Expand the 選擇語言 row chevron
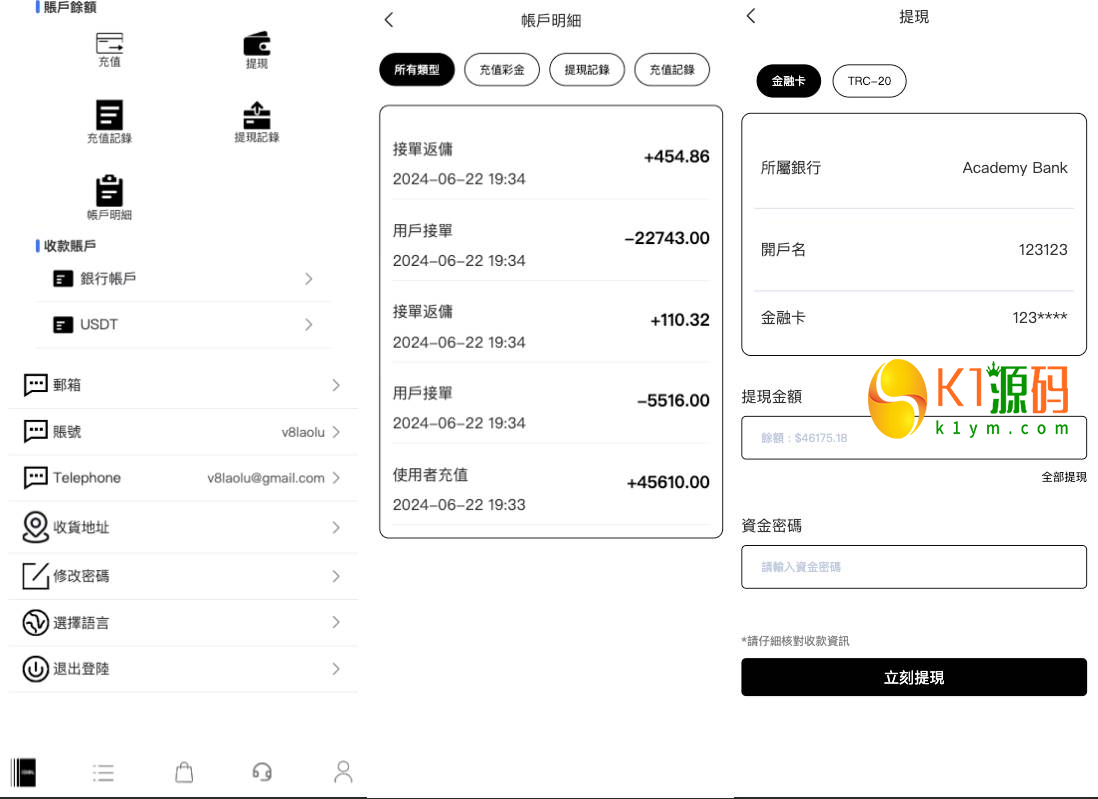This screenshot has width=1098, height=799. (x=336, y=623)
